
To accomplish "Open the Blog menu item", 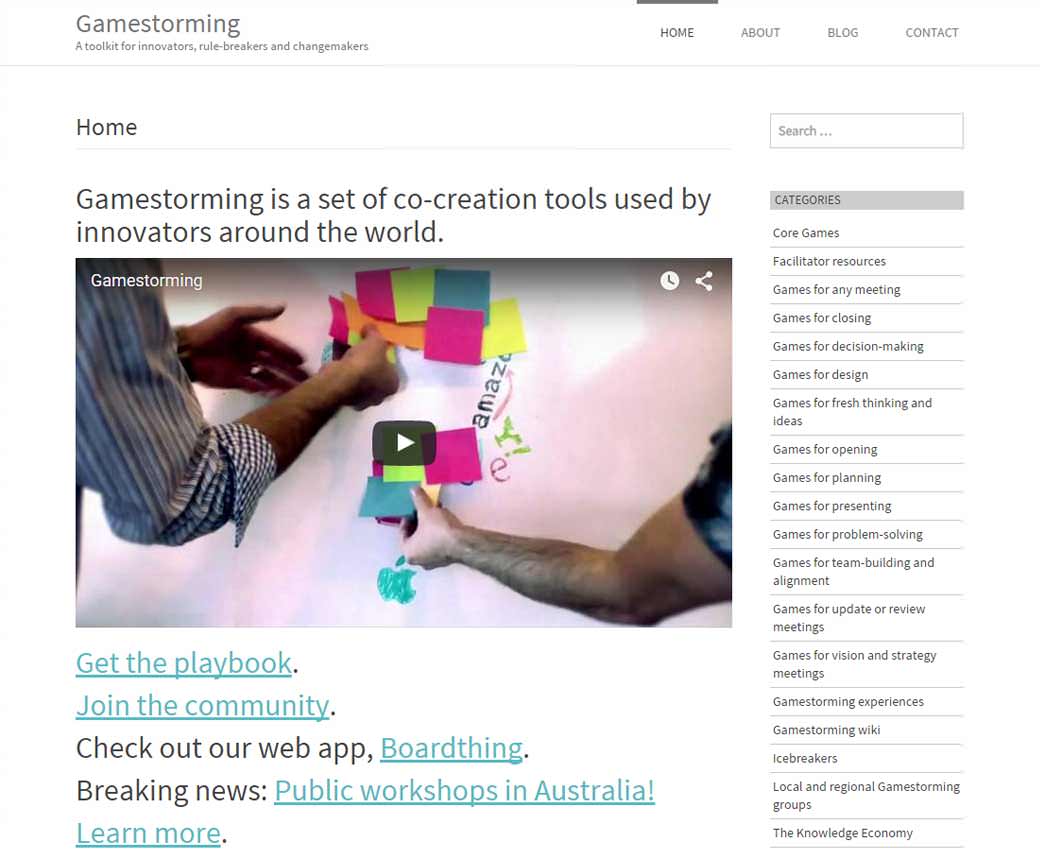I will pyautogui.click(x=842, y=32).
